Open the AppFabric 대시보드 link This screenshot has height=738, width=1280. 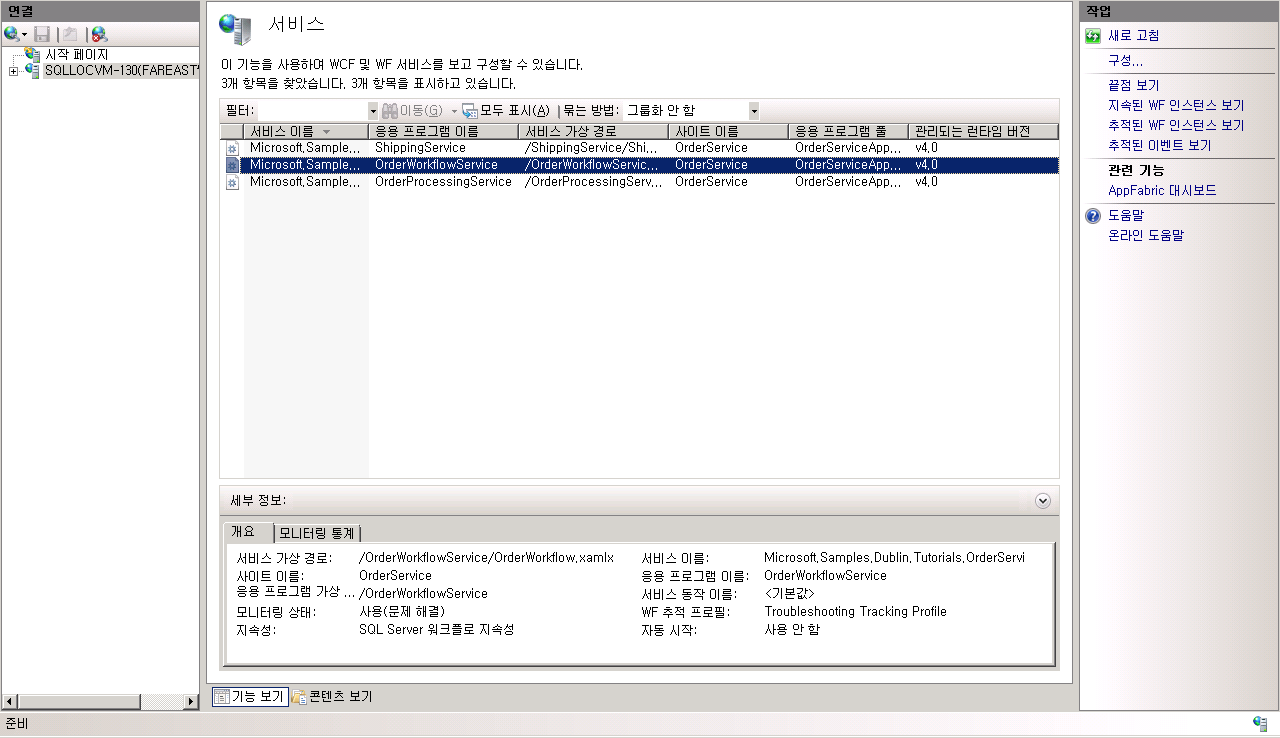pos(1162,191)
